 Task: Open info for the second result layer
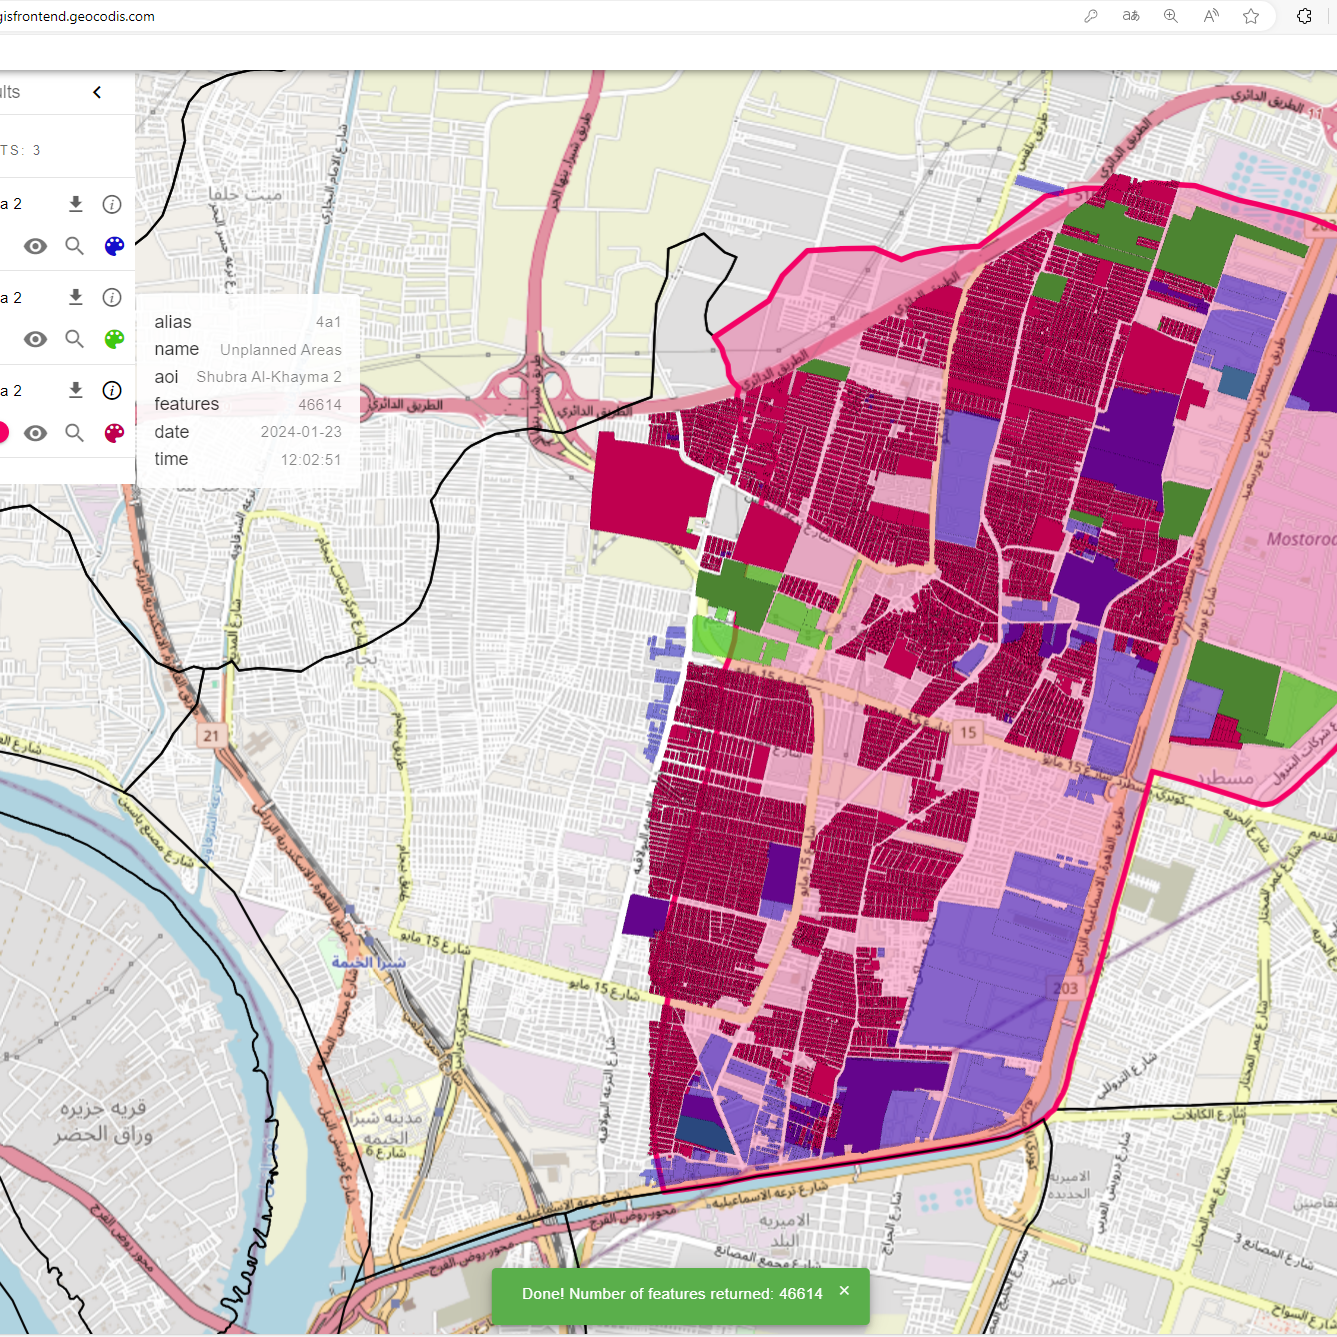point(112,297)
